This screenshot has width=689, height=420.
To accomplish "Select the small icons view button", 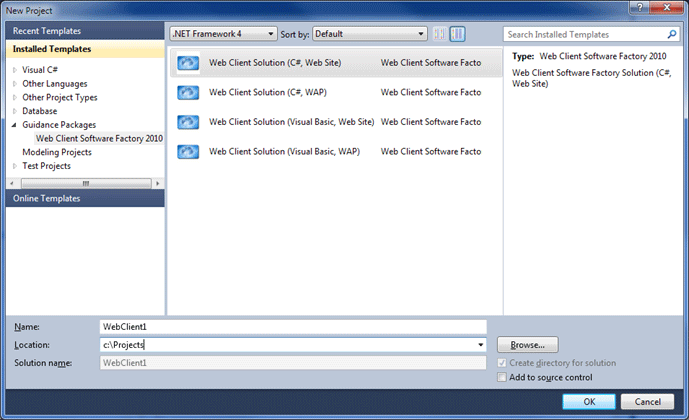I will coord(439,34).
